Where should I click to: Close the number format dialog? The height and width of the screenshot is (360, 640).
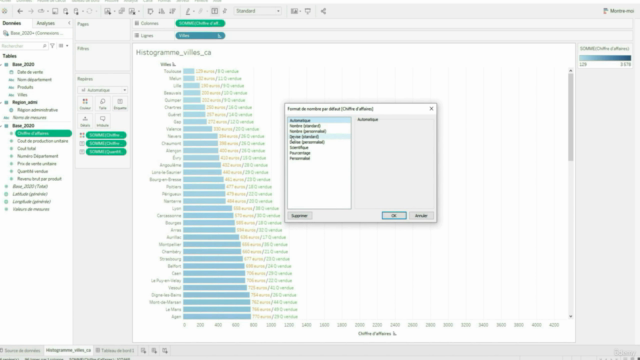[x=431, y=109]
